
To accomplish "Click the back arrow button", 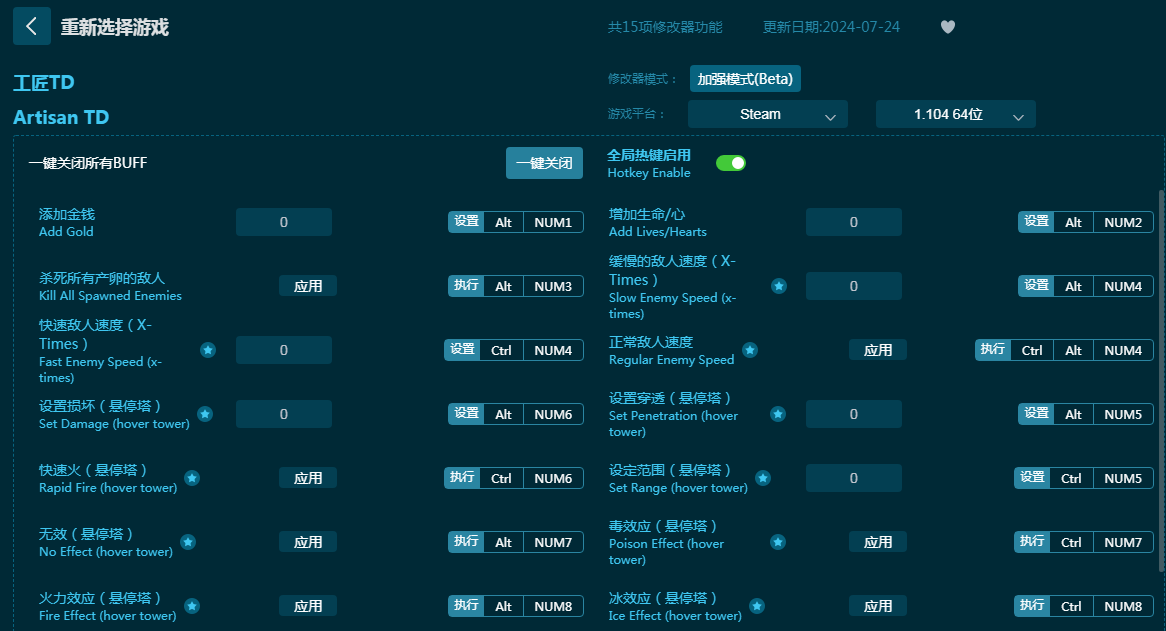I will (x=32, y=27).
